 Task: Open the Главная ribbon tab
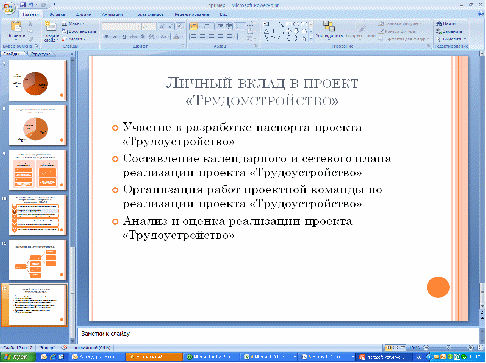pyautogui.click(x=30, y=14)
